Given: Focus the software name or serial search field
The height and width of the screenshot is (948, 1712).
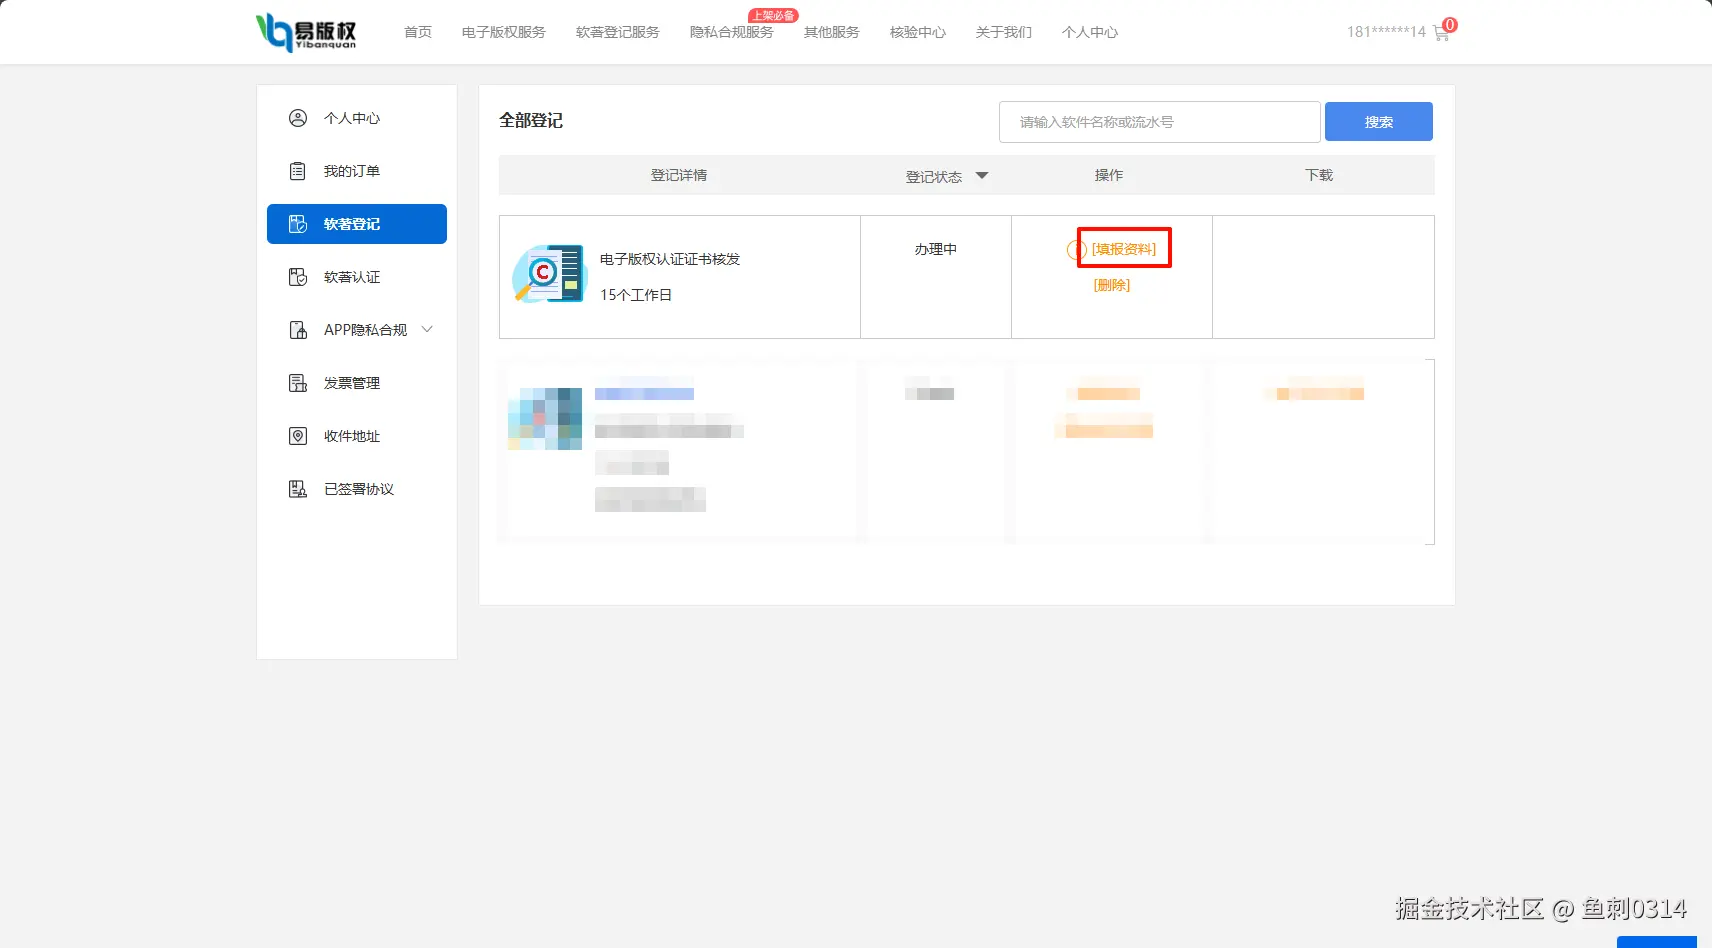Looking at the screenshot, I should tap(1160, 122).
